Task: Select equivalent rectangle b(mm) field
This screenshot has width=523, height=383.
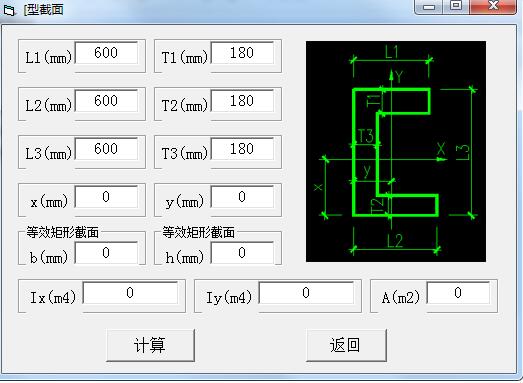Action: (x=106, y=253)
